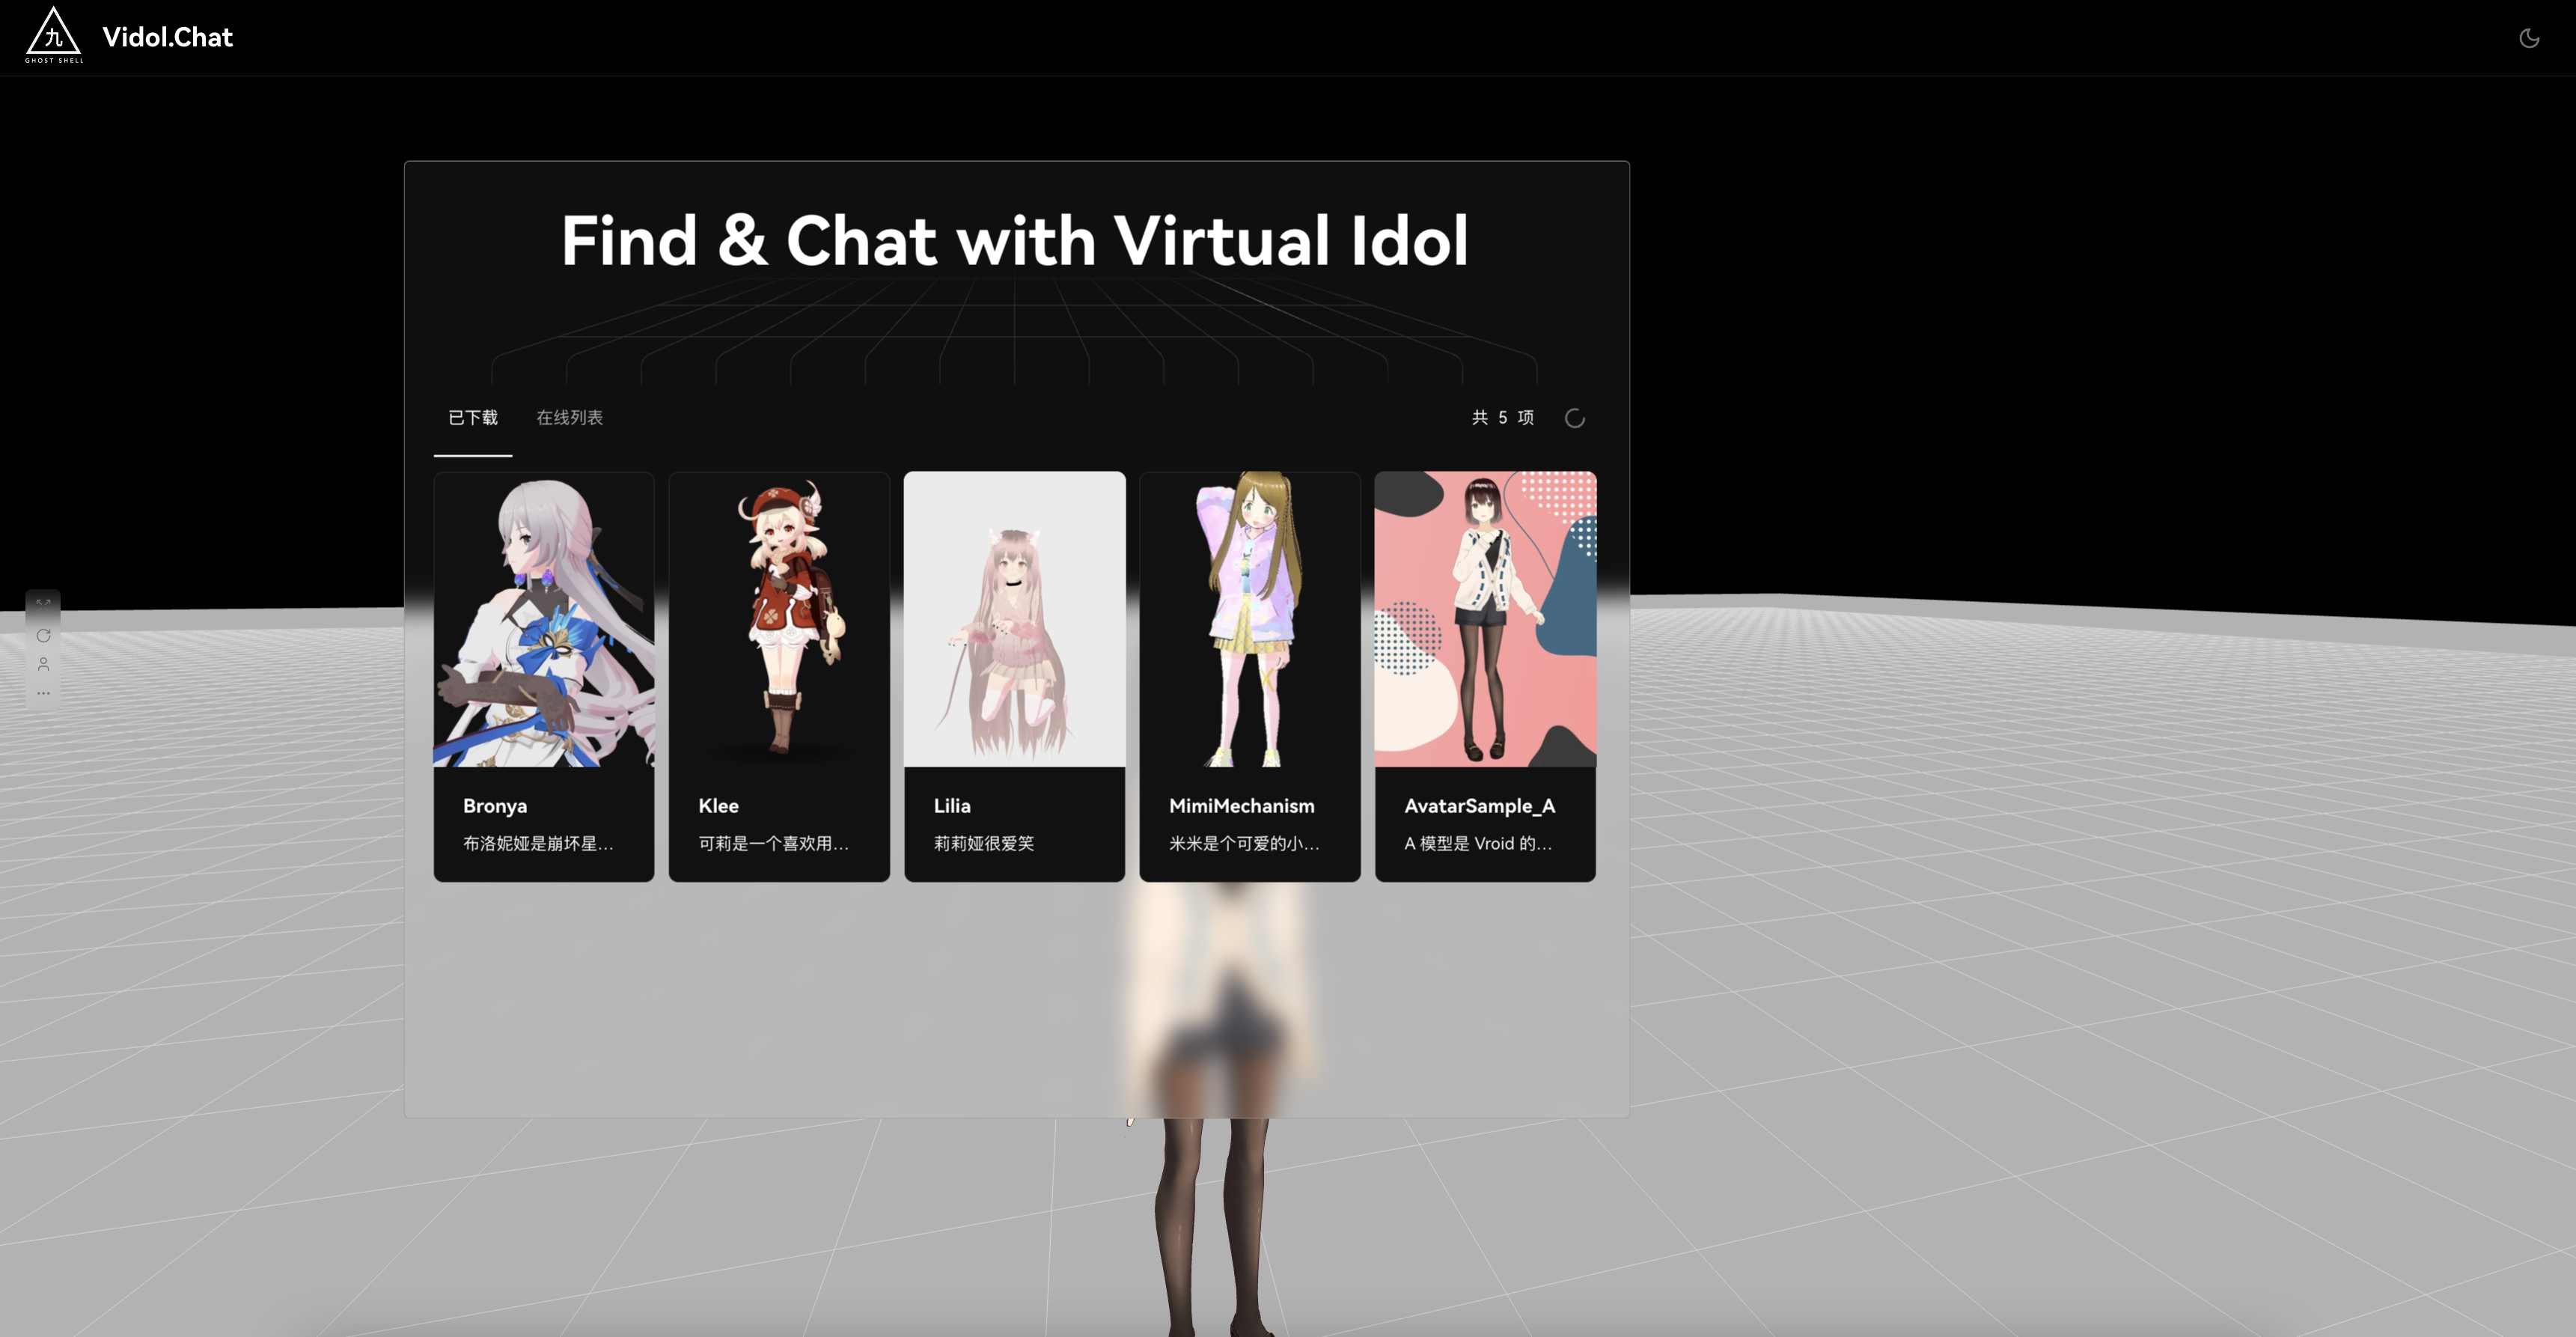The image size is (2576, 1337).
Task: Click the Find & Chat with Virtual Idol heading
Action: 1015,240
